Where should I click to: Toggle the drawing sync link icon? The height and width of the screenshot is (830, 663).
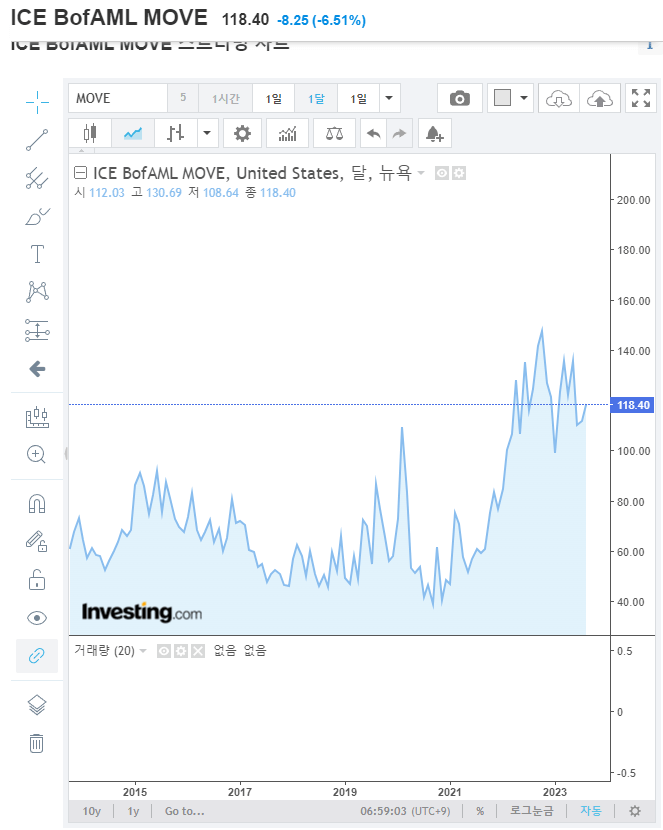tap(37, 656)
